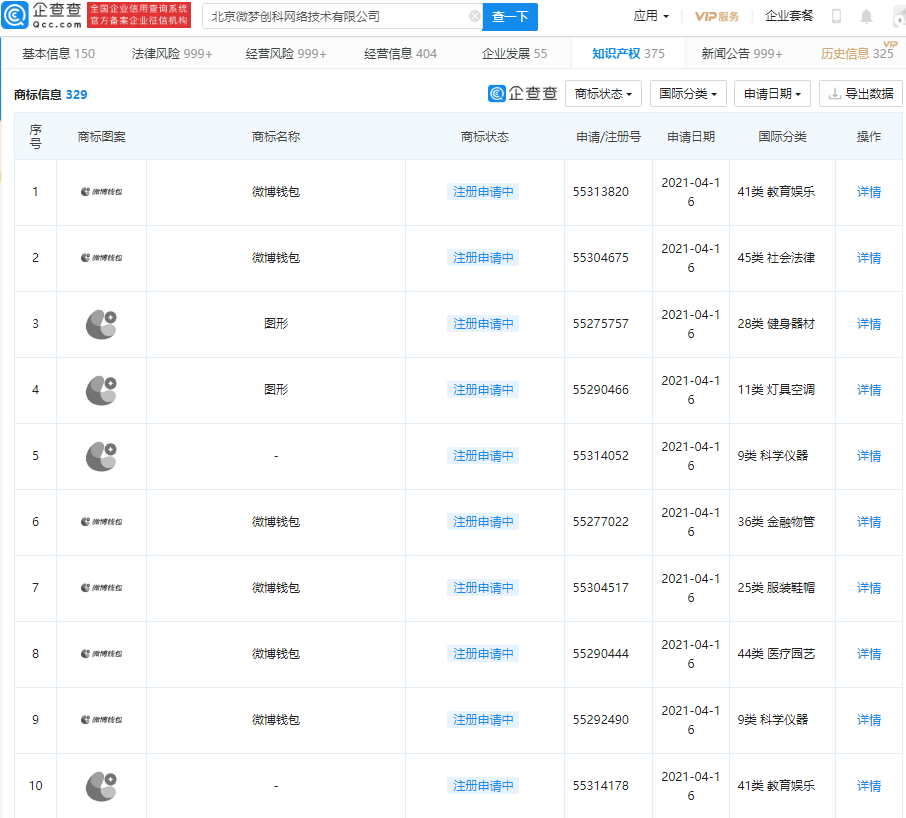Open 详情 for registration 55275757

(x=868, y=324)
